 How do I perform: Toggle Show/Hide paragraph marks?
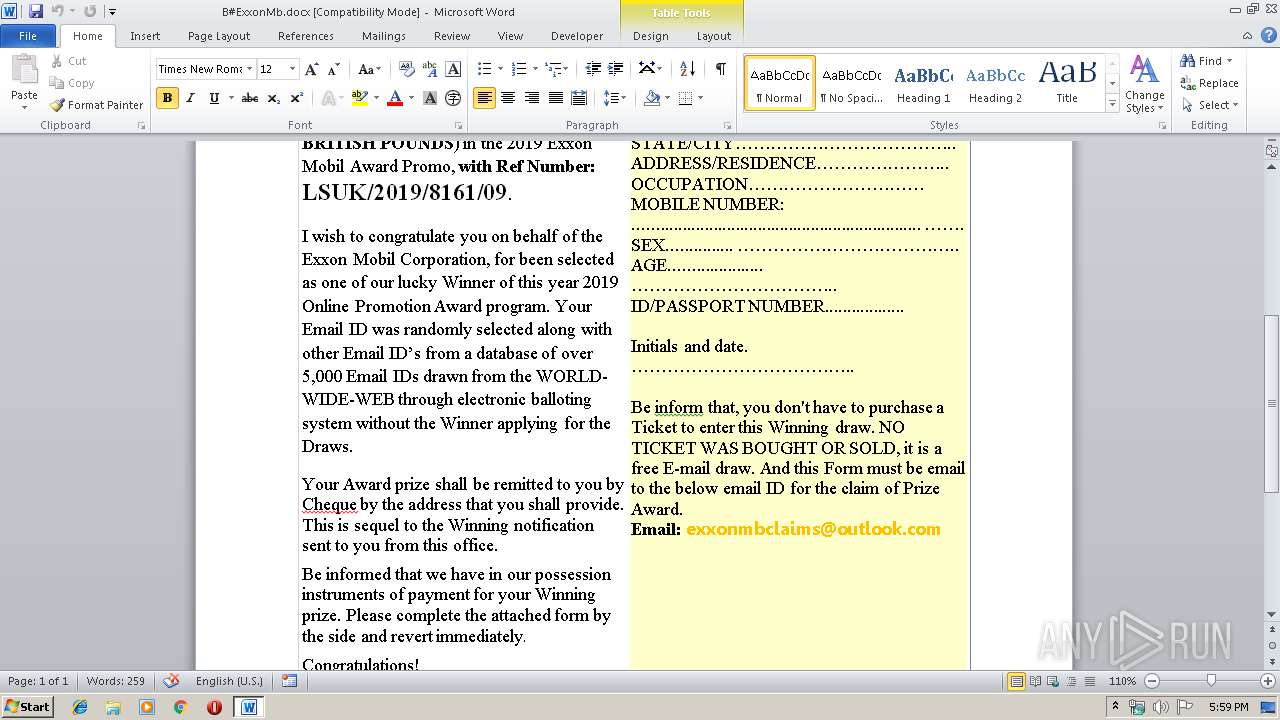click(x=720, y=69)
